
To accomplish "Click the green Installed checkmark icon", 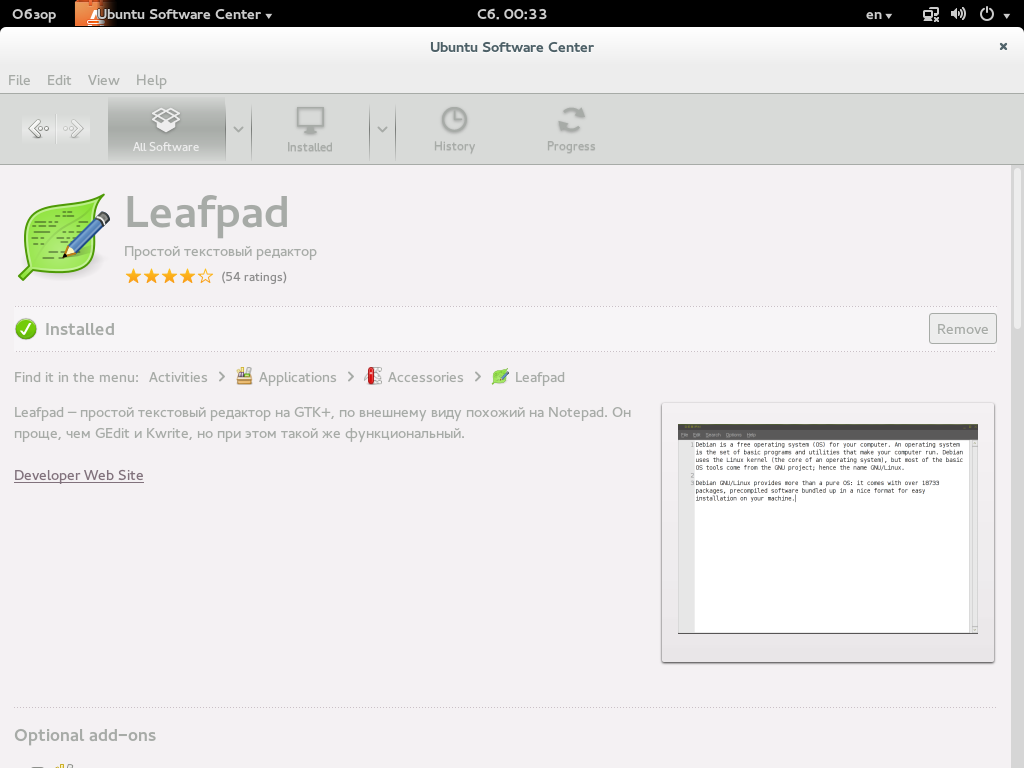I will click(x=26, y=329).
